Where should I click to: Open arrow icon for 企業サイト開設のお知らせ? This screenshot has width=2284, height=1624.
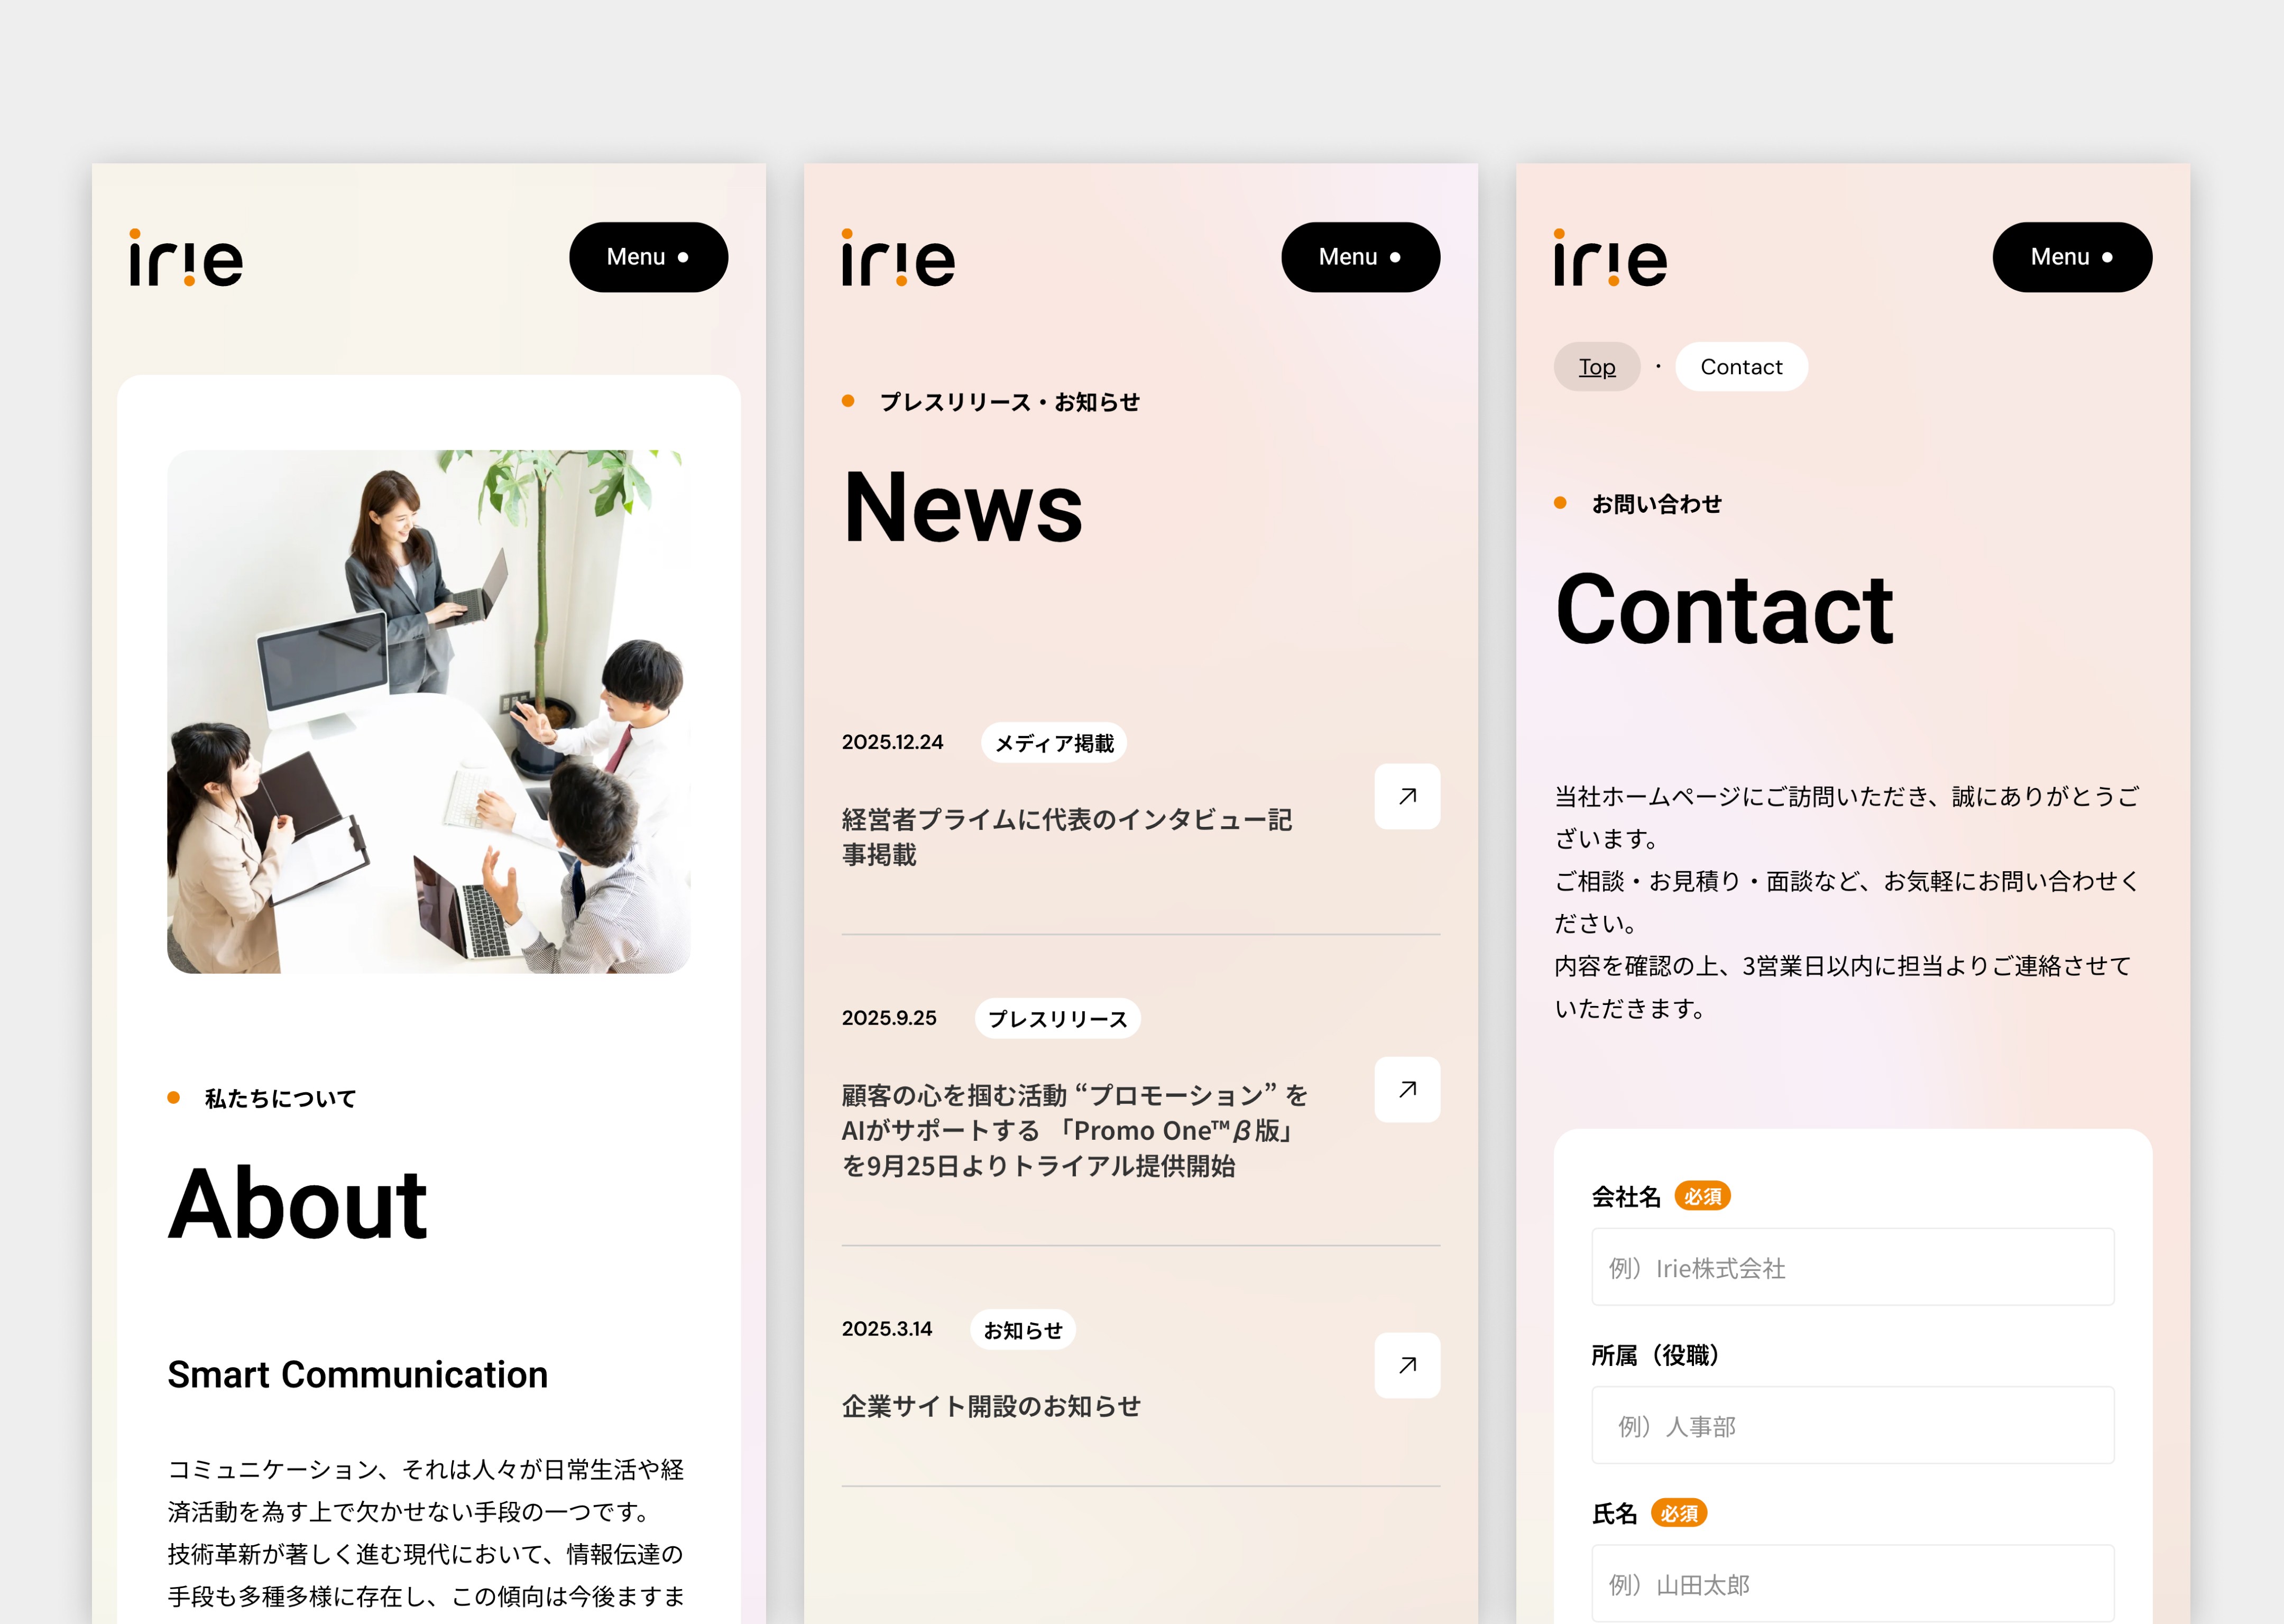1407,1365
